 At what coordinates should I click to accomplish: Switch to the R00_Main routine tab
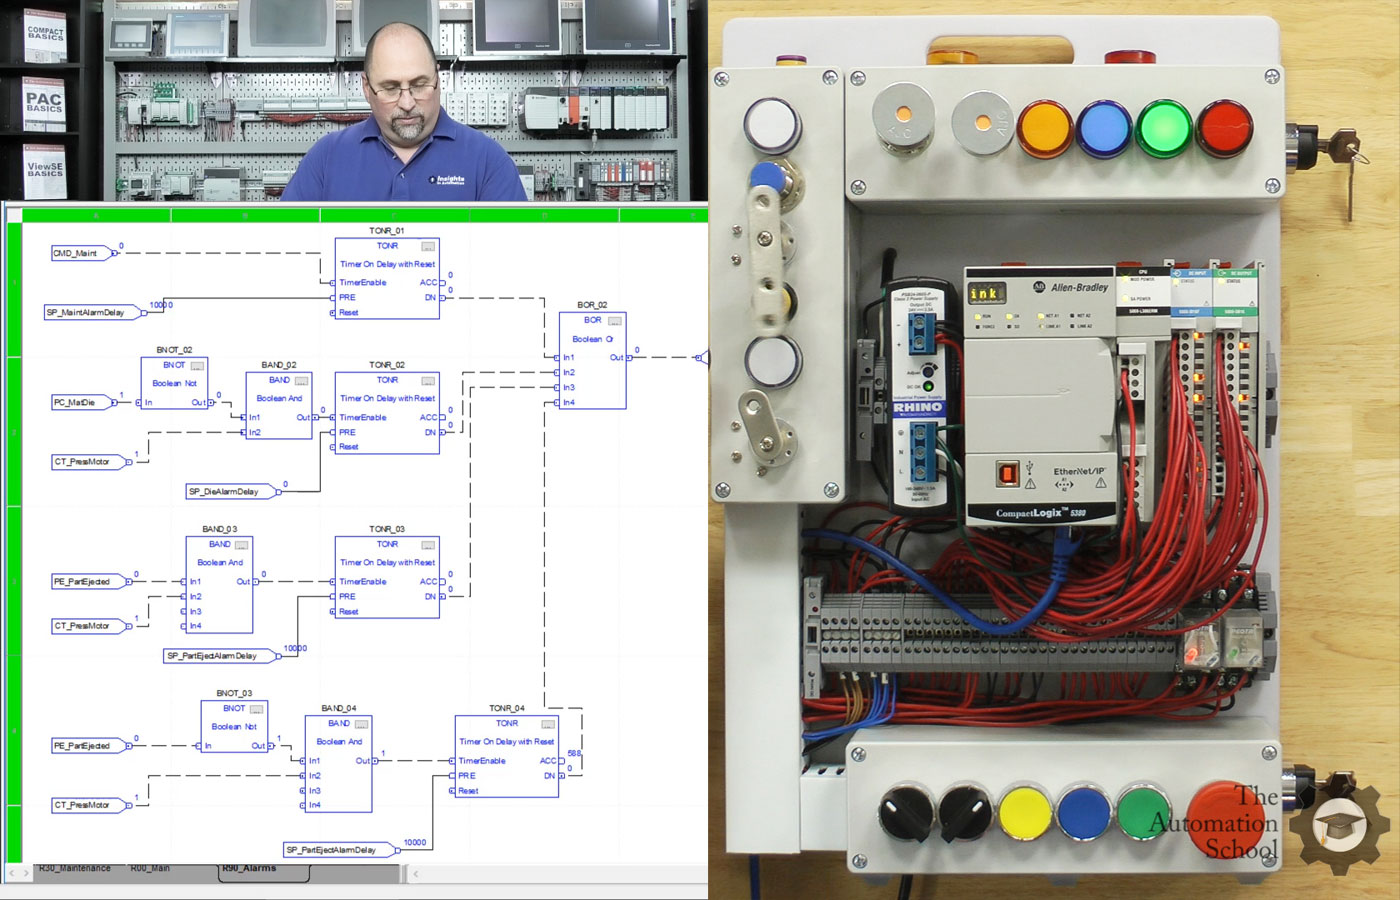pyautogui.click(x=151, y=869)
